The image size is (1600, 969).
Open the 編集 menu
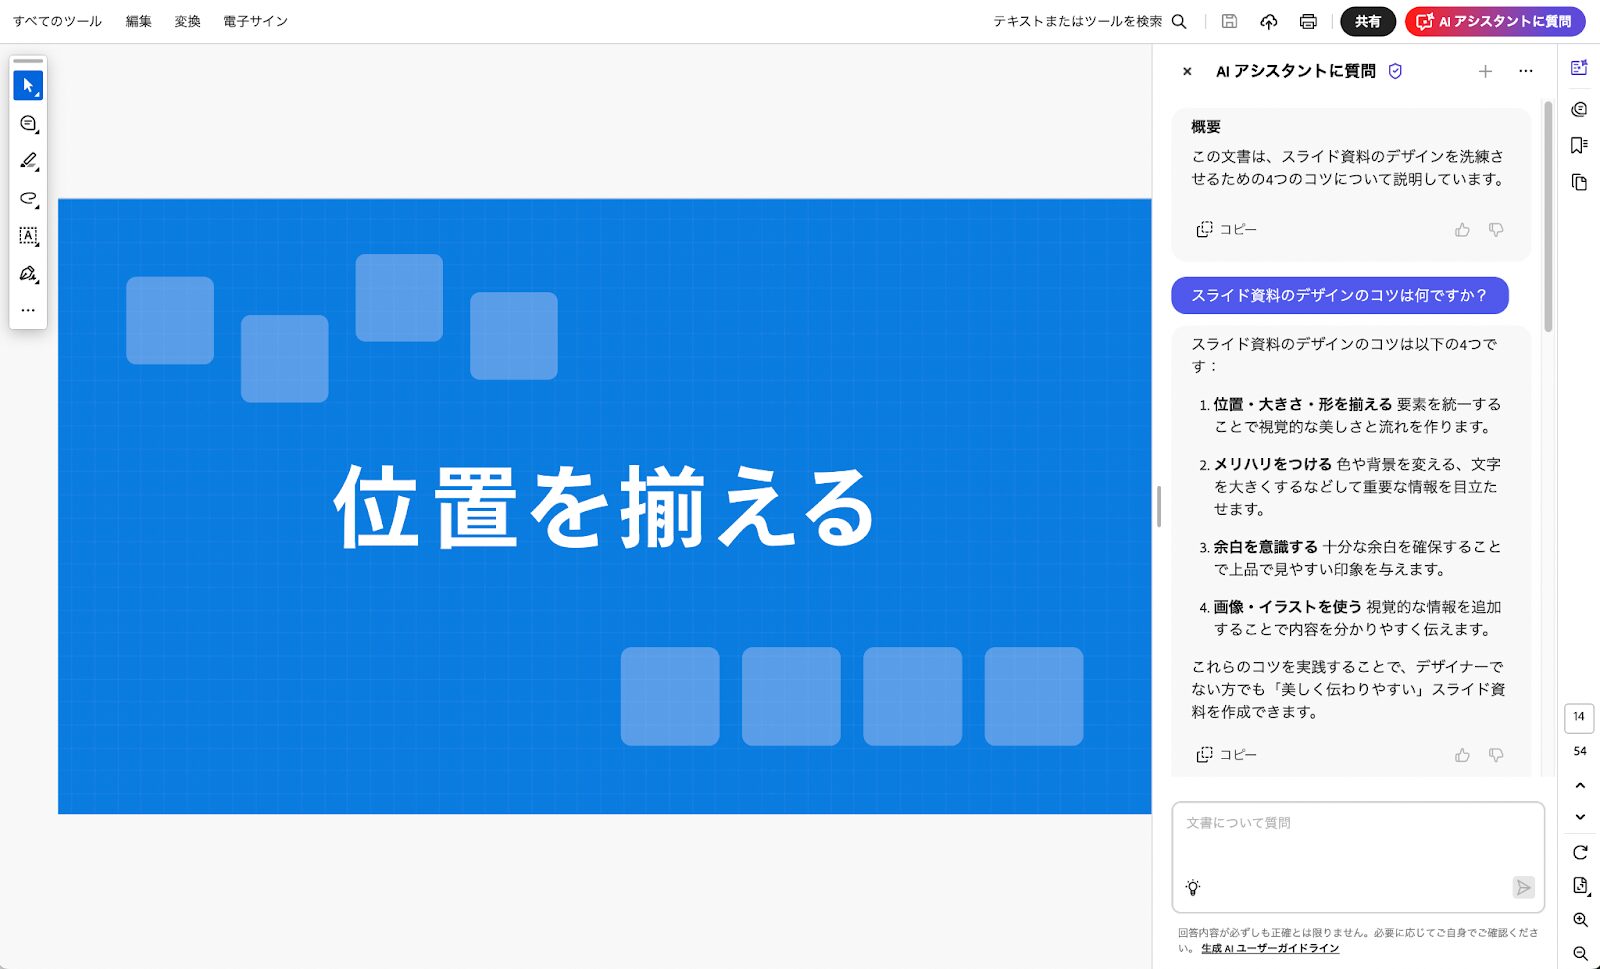coord(139,21)
